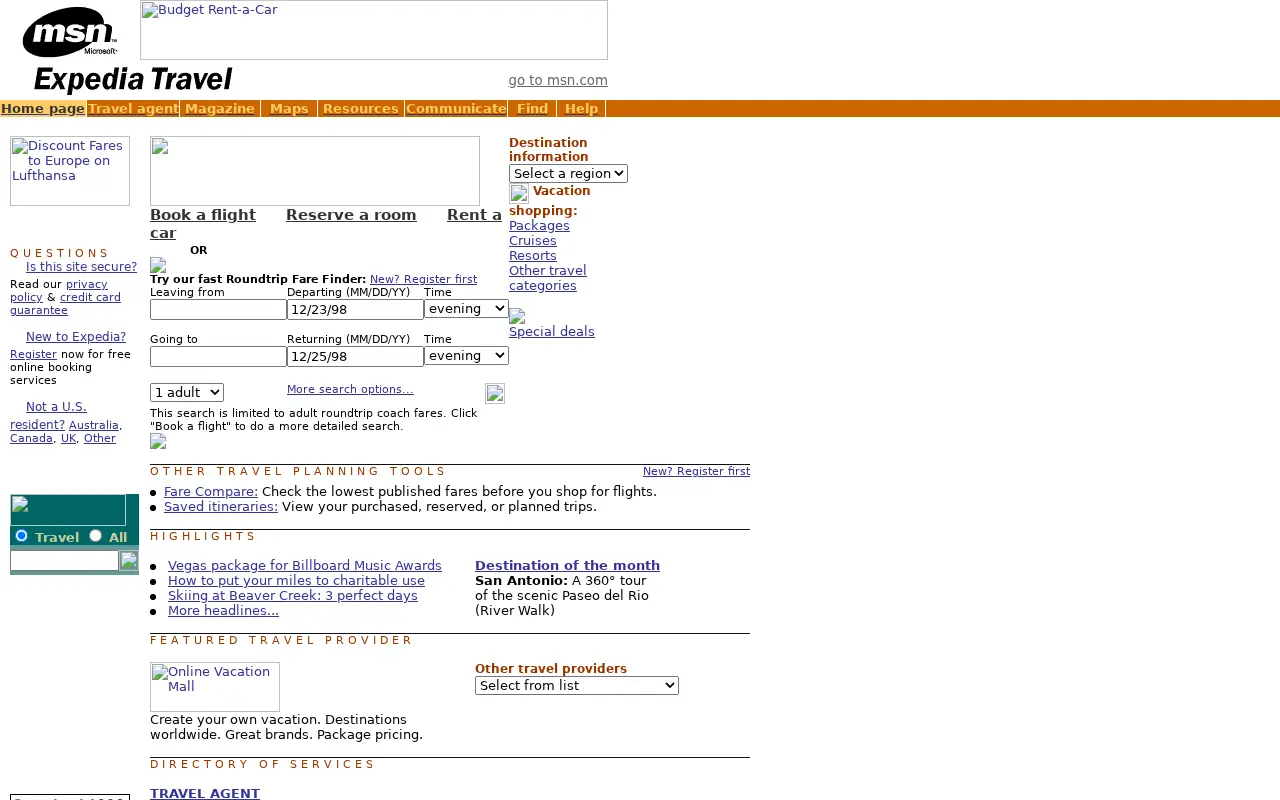Open the Help tab
1280x800 pixels.
581,109
